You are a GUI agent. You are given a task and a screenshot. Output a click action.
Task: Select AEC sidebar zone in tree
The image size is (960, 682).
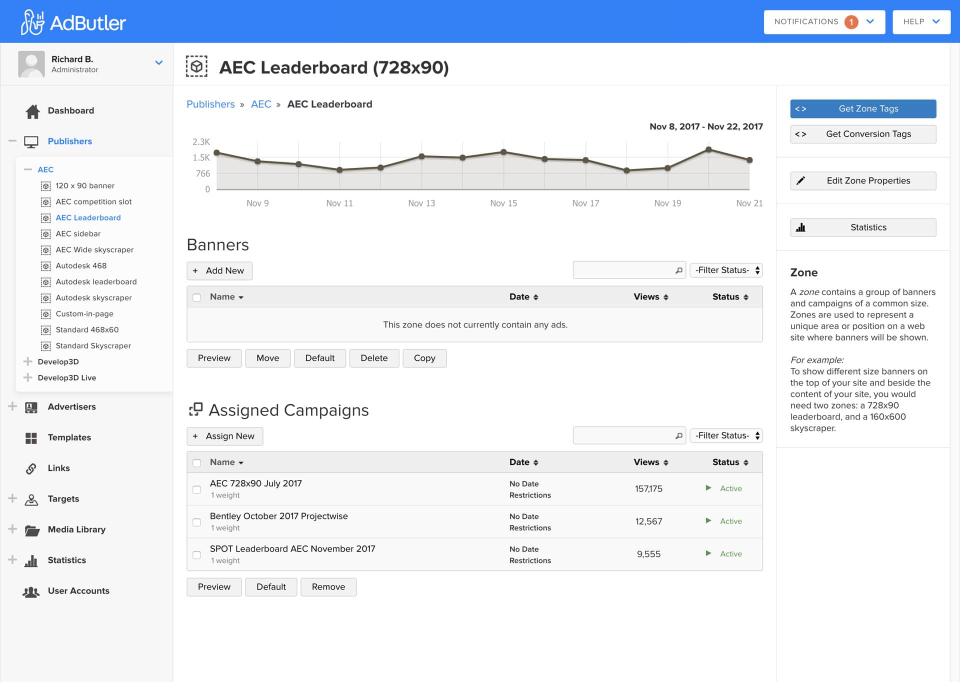(78, 234)
